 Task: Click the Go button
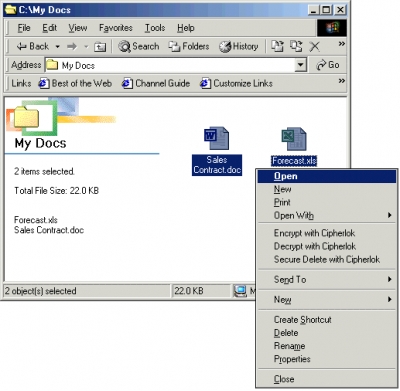click(328, 65)
